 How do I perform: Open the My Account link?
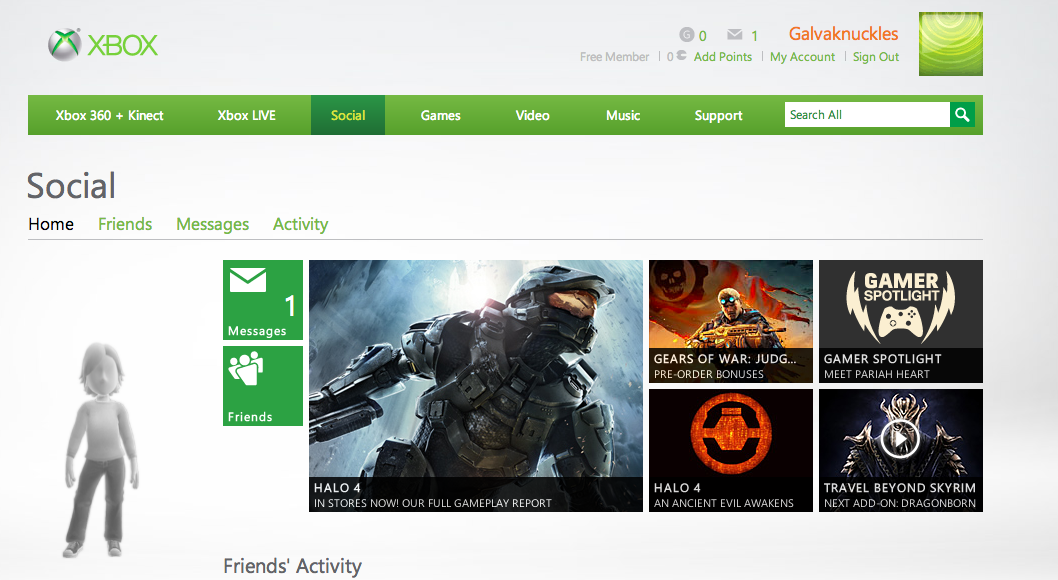802,57
